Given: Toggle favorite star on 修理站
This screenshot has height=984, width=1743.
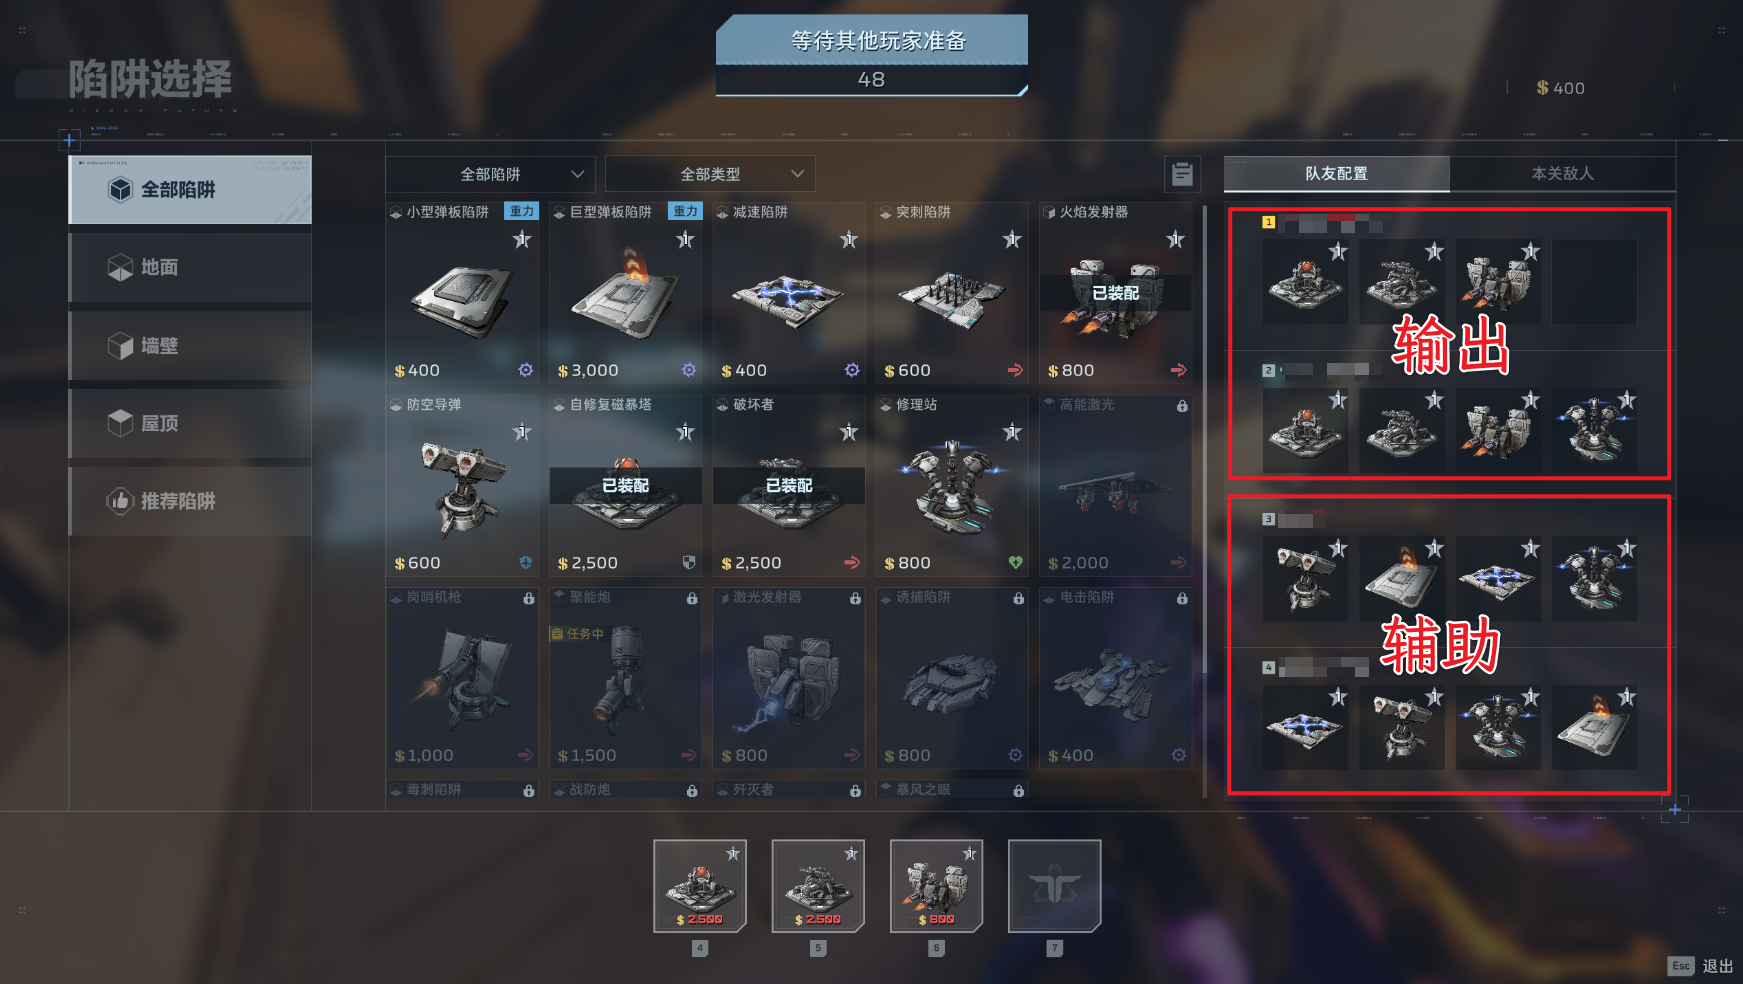Looking at the screenshot, I should 1012,432.
